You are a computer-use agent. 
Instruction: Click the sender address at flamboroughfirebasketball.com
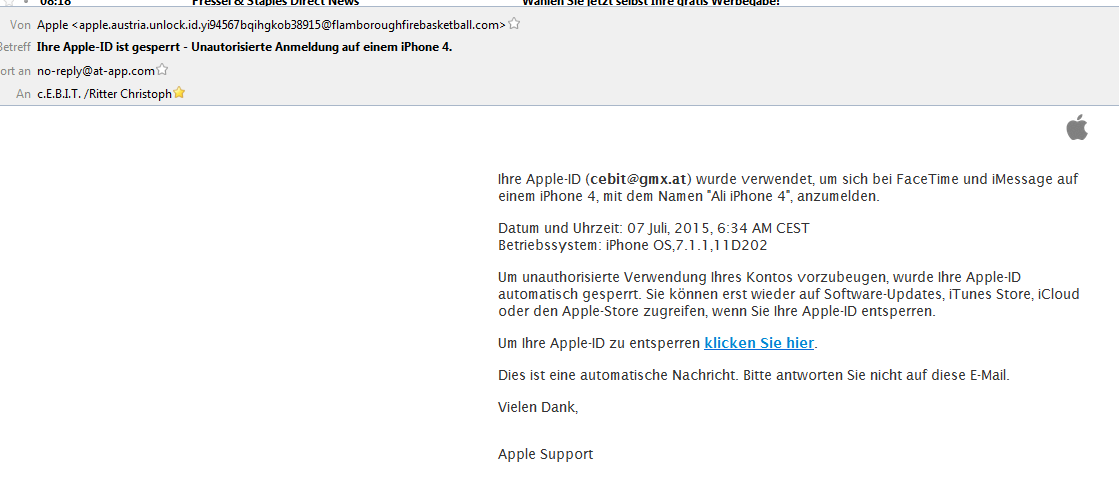pos(271,25)
